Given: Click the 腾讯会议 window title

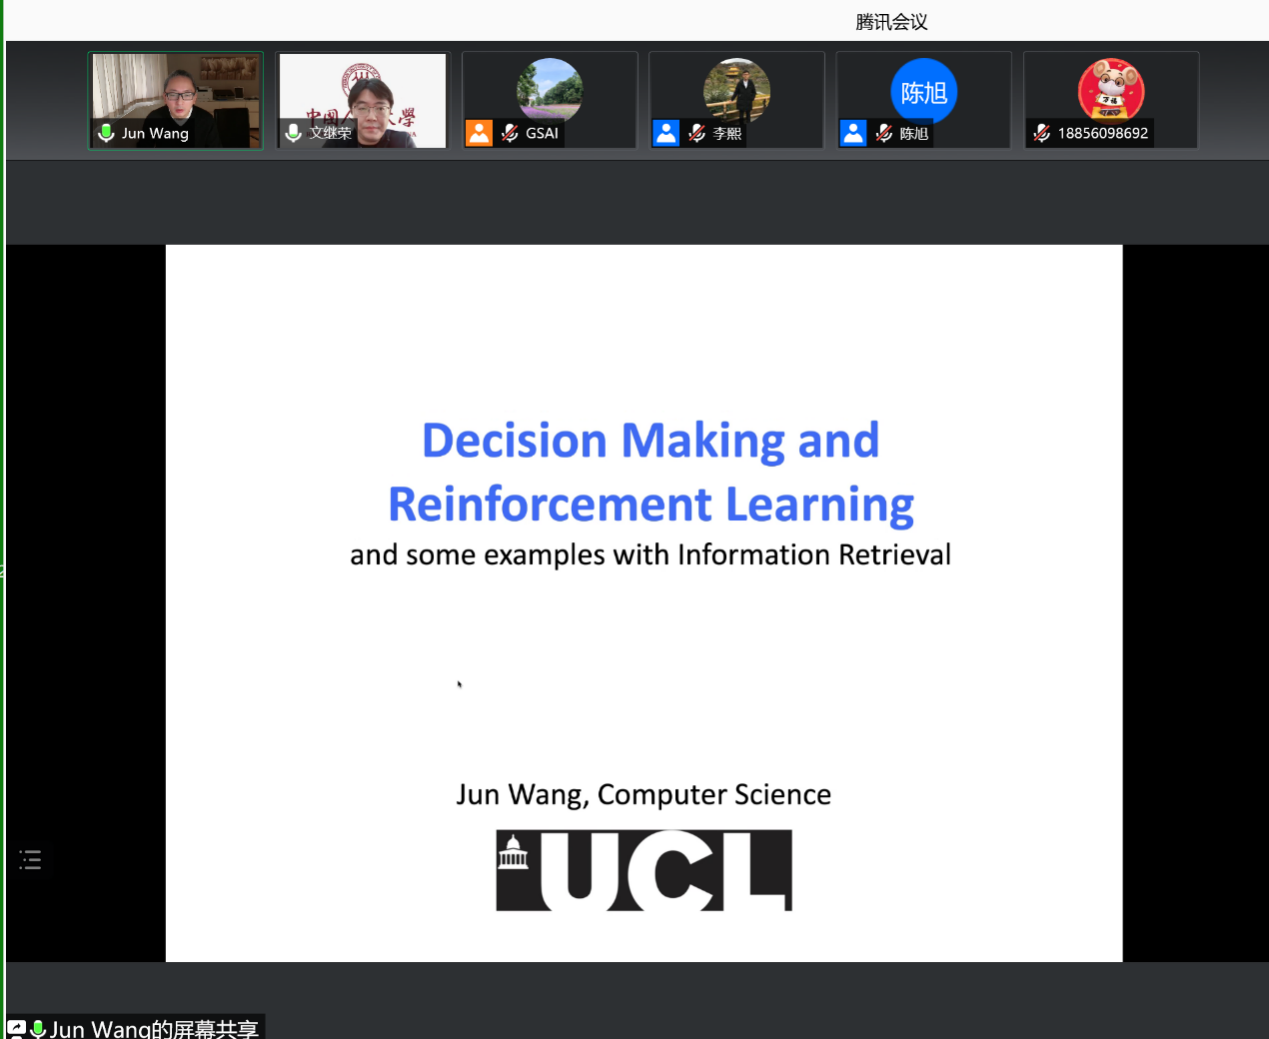Looking at the screenshot, I should 891,22.
